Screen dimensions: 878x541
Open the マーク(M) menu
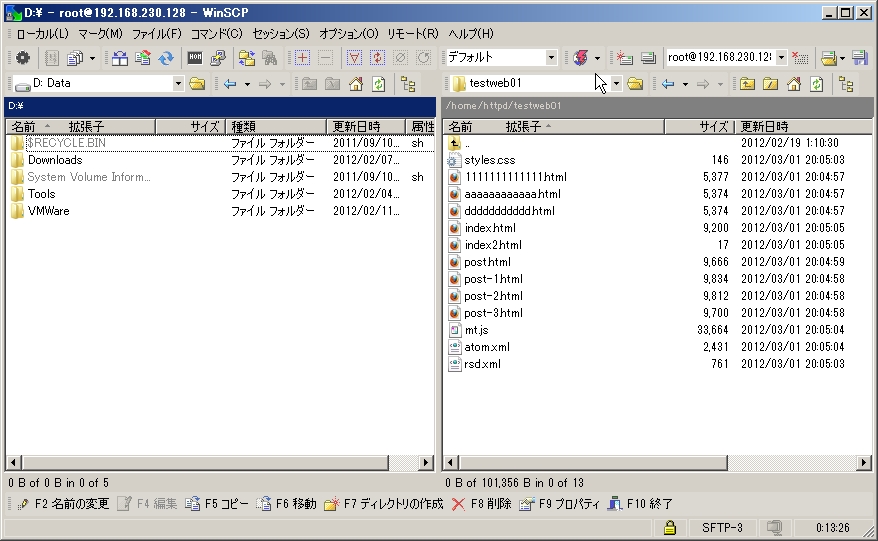100,34
